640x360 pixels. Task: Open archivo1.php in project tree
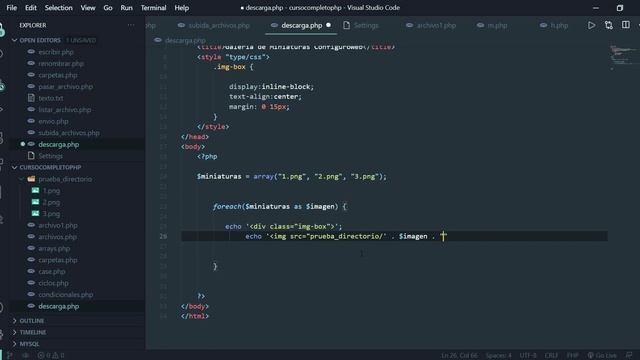tap(58, 225)
